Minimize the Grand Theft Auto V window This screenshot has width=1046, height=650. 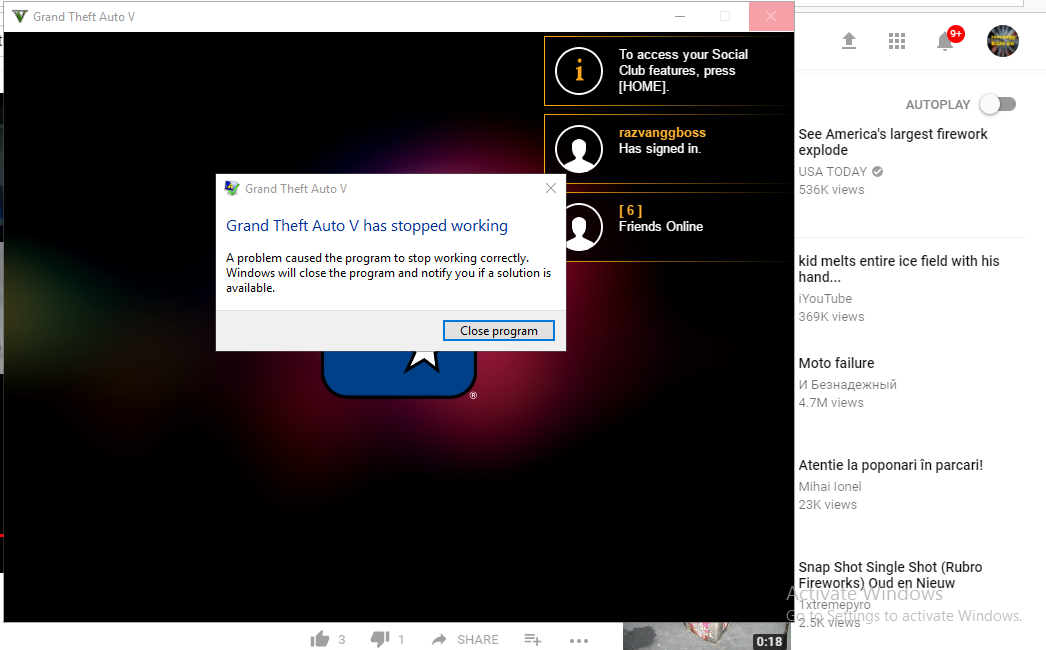(680, 16)
